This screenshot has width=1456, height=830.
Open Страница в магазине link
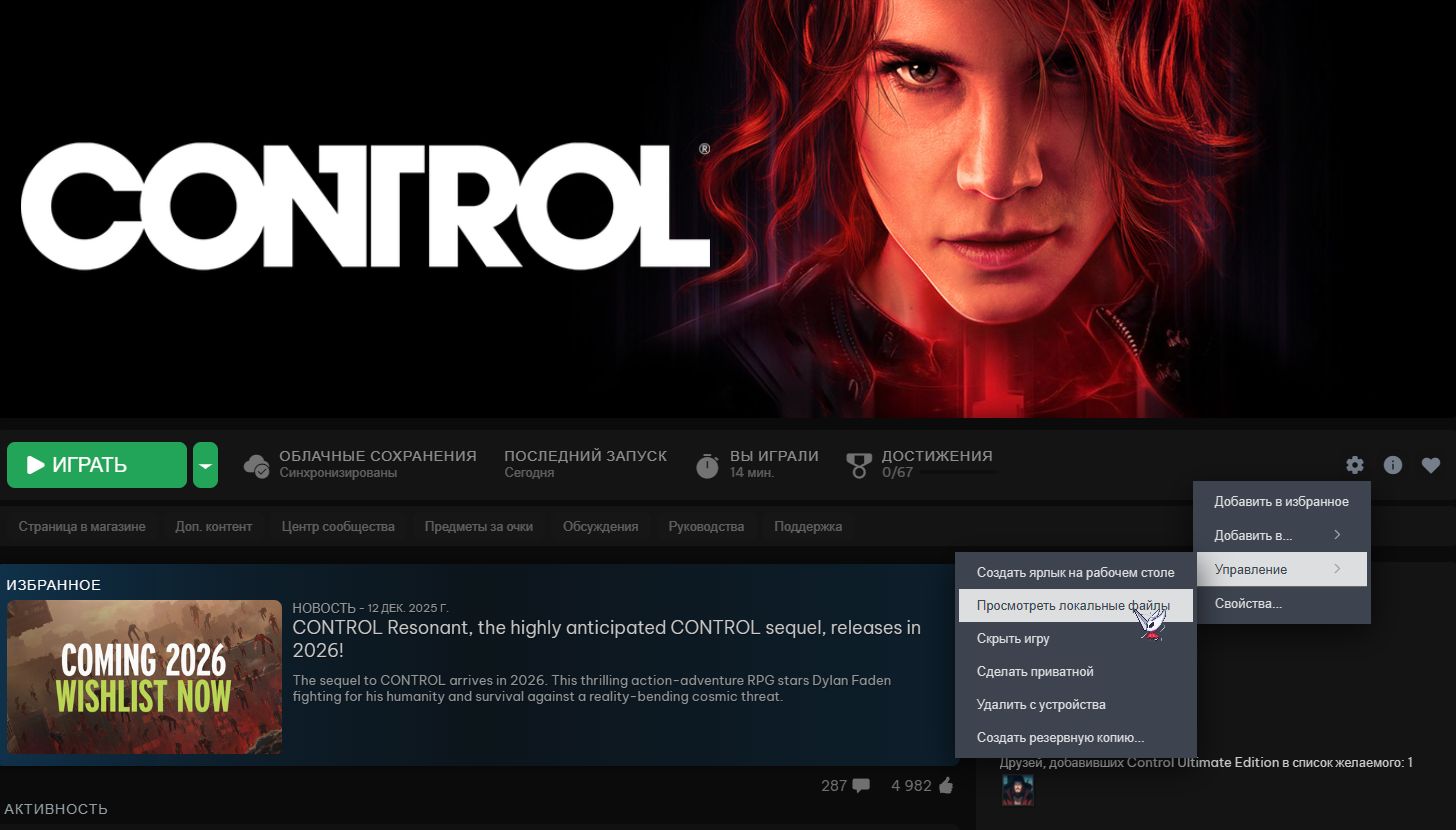tap(82, 526)
